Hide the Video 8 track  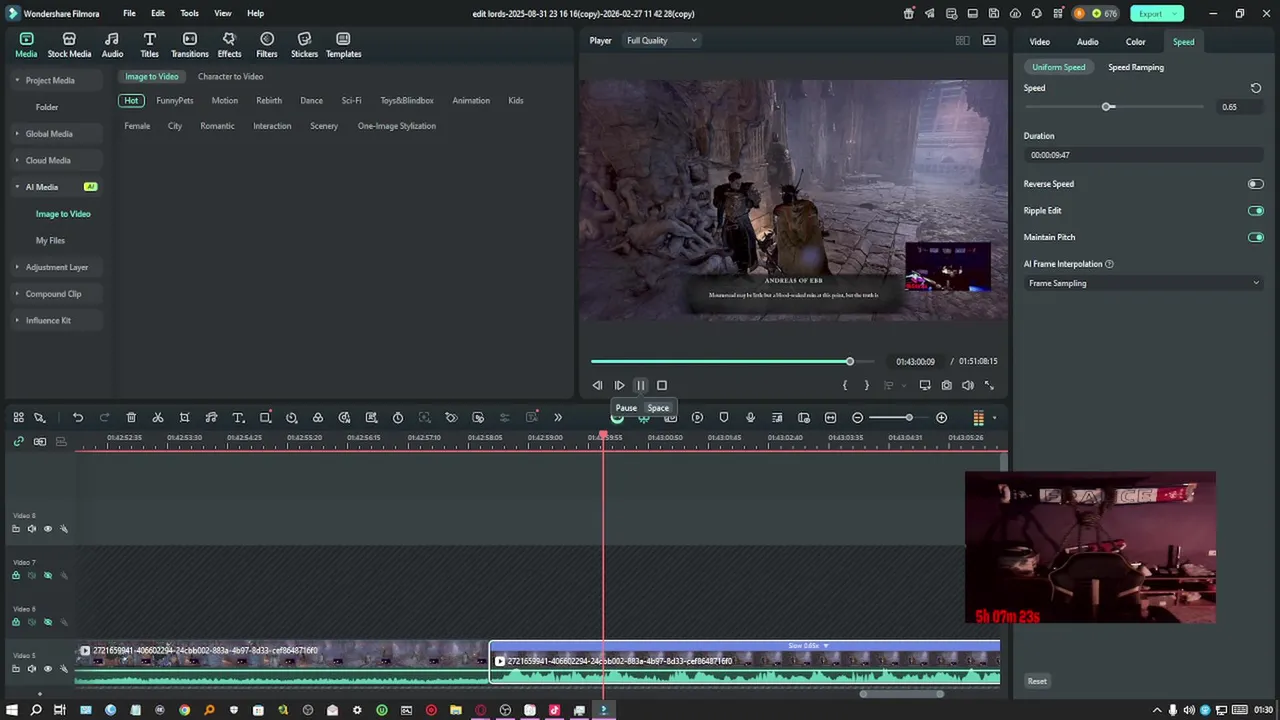point(47,529)
